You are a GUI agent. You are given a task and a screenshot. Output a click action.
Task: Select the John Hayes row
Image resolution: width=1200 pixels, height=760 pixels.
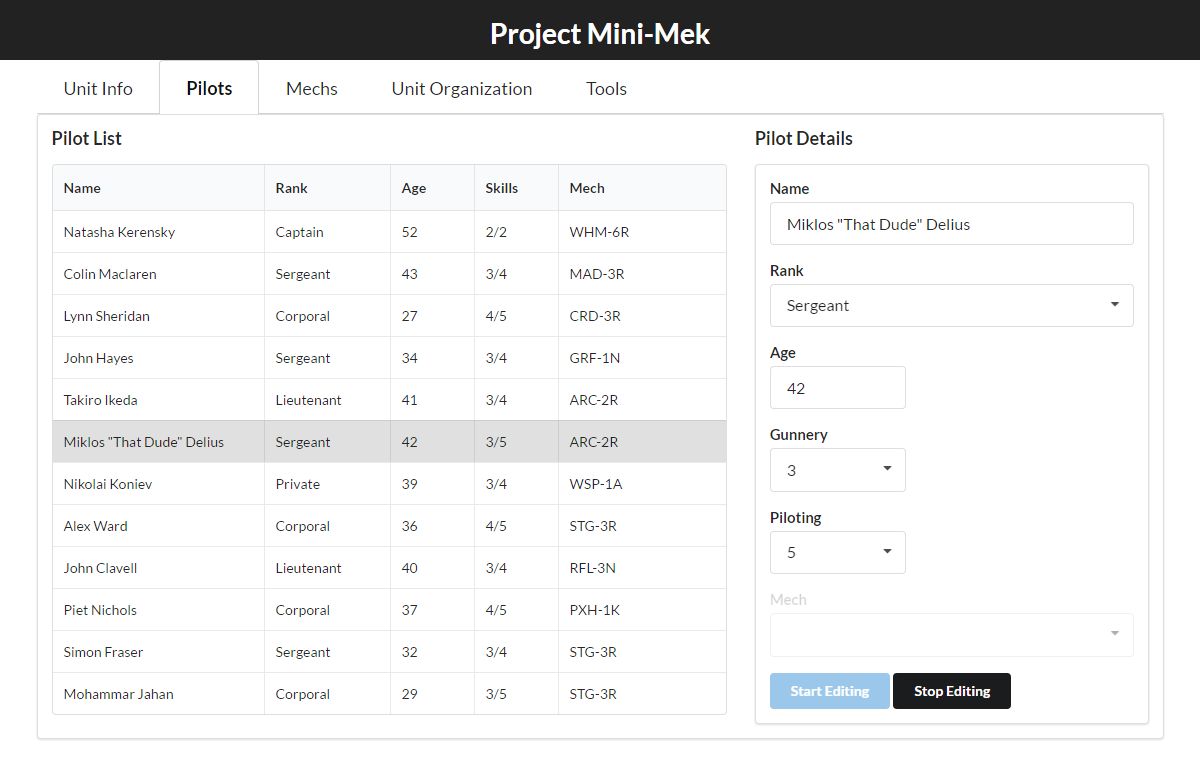[390, 358]
